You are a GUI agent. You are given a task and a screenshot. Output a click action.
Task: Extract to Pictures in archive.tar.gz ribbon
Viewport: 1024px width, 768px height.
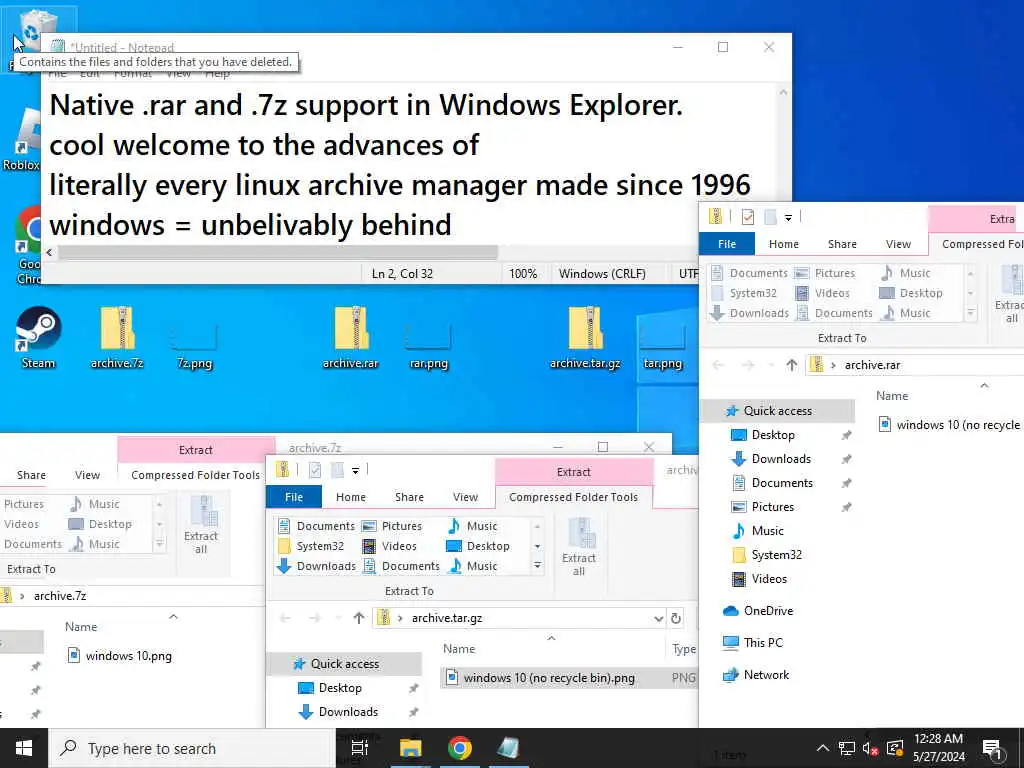[x=392, y=526]
